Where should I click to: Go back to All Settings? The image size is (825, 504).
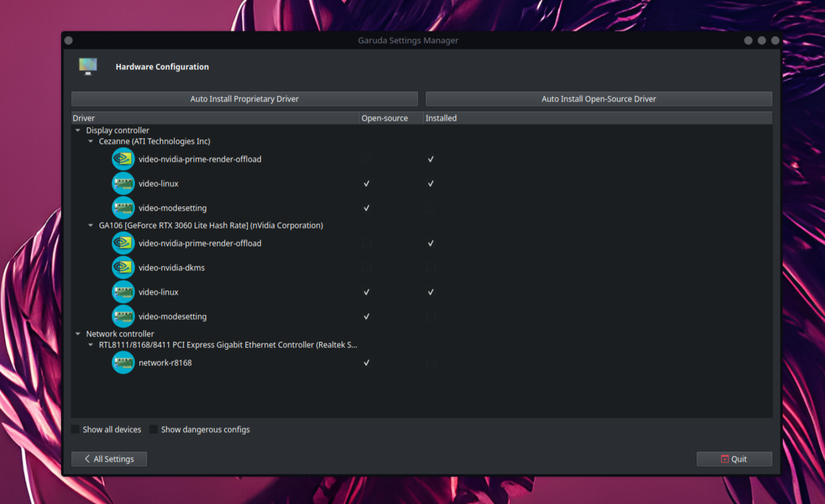[109, 459]
